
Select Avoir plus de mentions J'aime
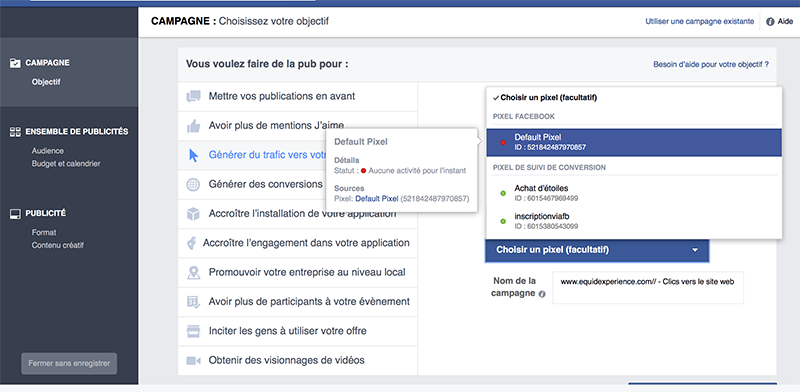pos(298,126)
